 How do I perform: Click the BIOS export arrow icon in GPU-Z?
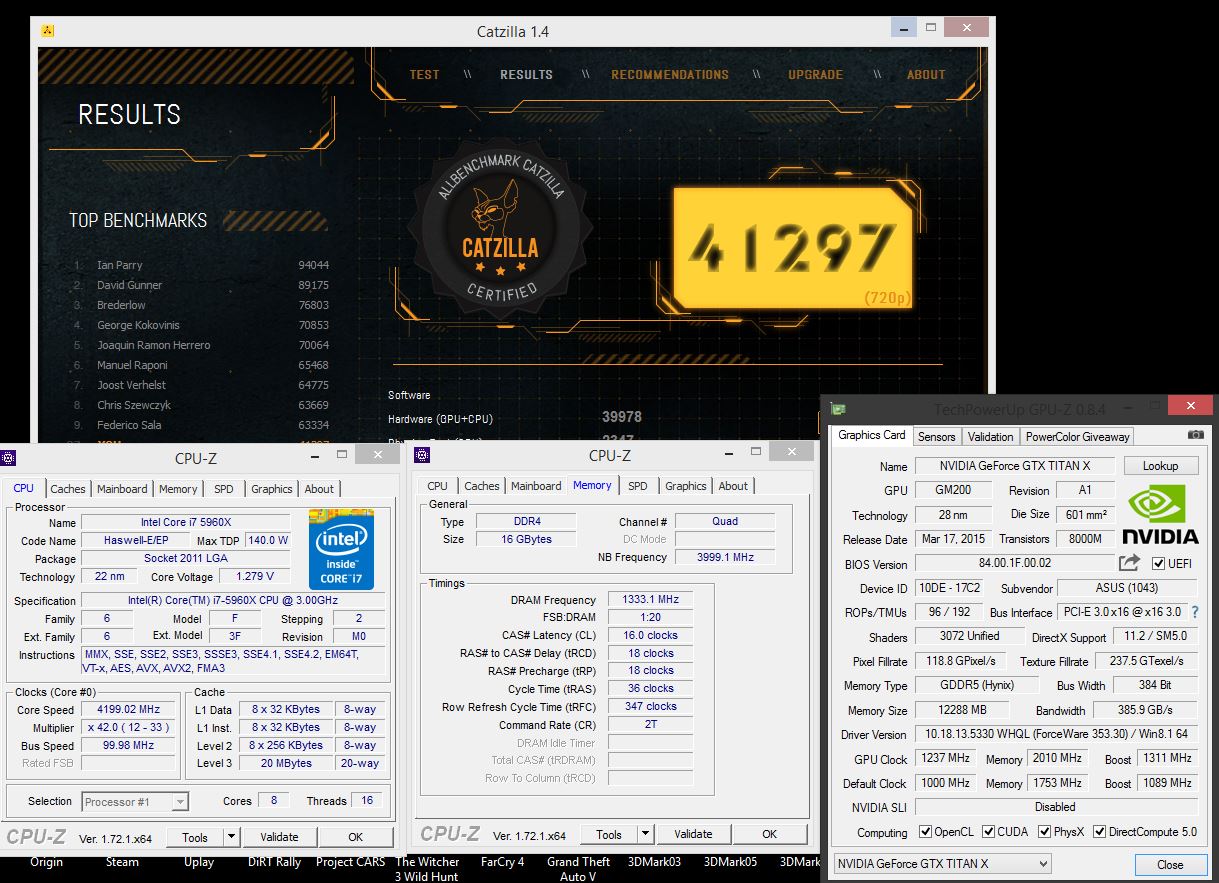(x=1129, y=563)
